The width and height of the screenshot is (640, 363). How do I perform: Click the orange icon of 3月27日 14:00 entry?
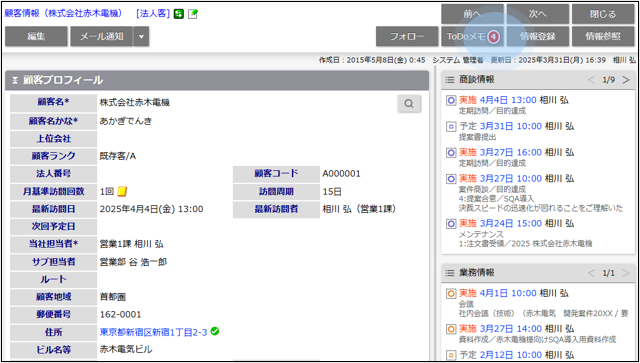click(x=451, y=329)
